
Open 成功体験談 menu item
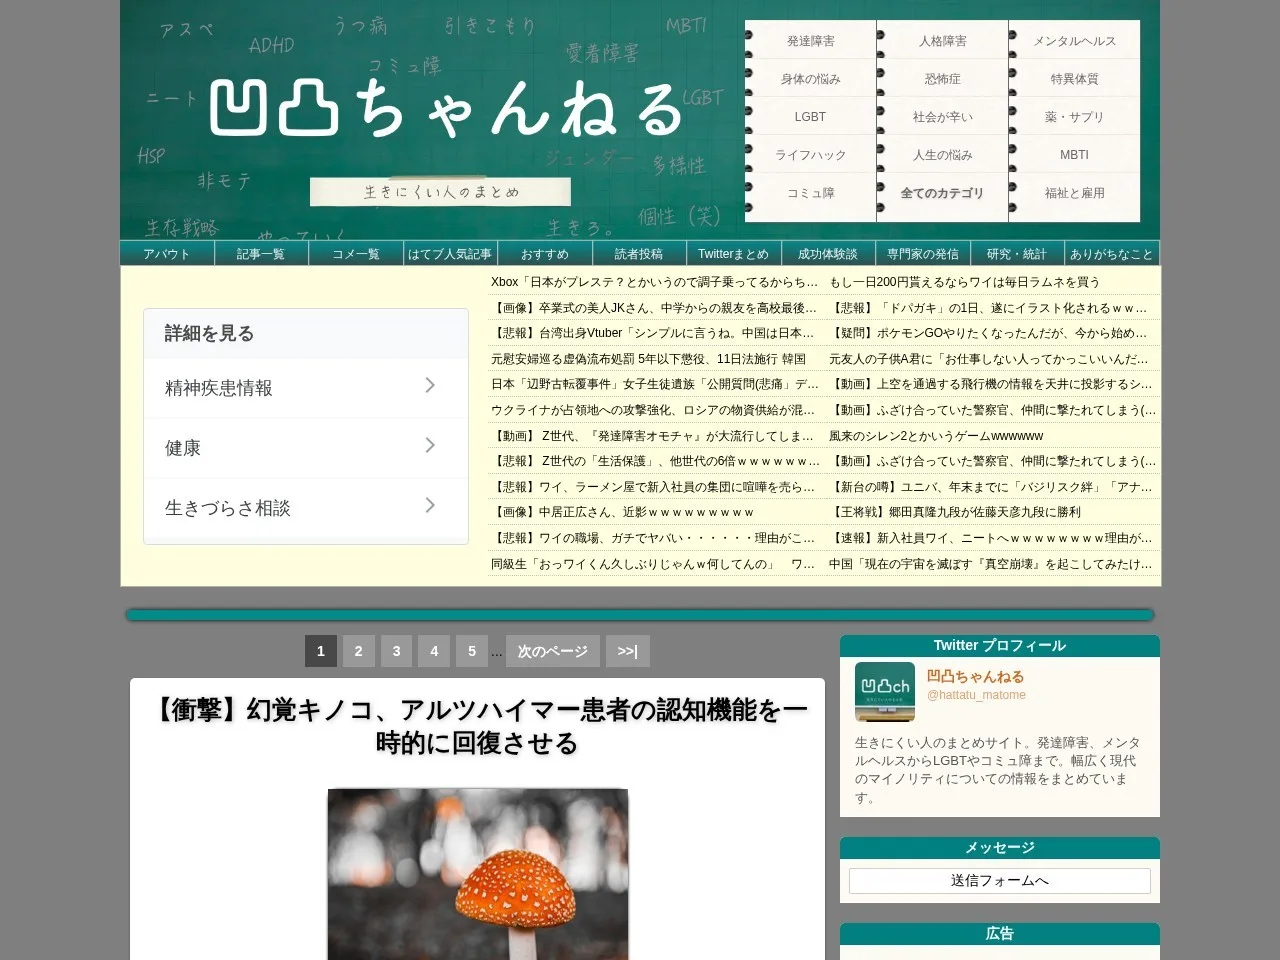pyautogui.click(x=828, y=254)
